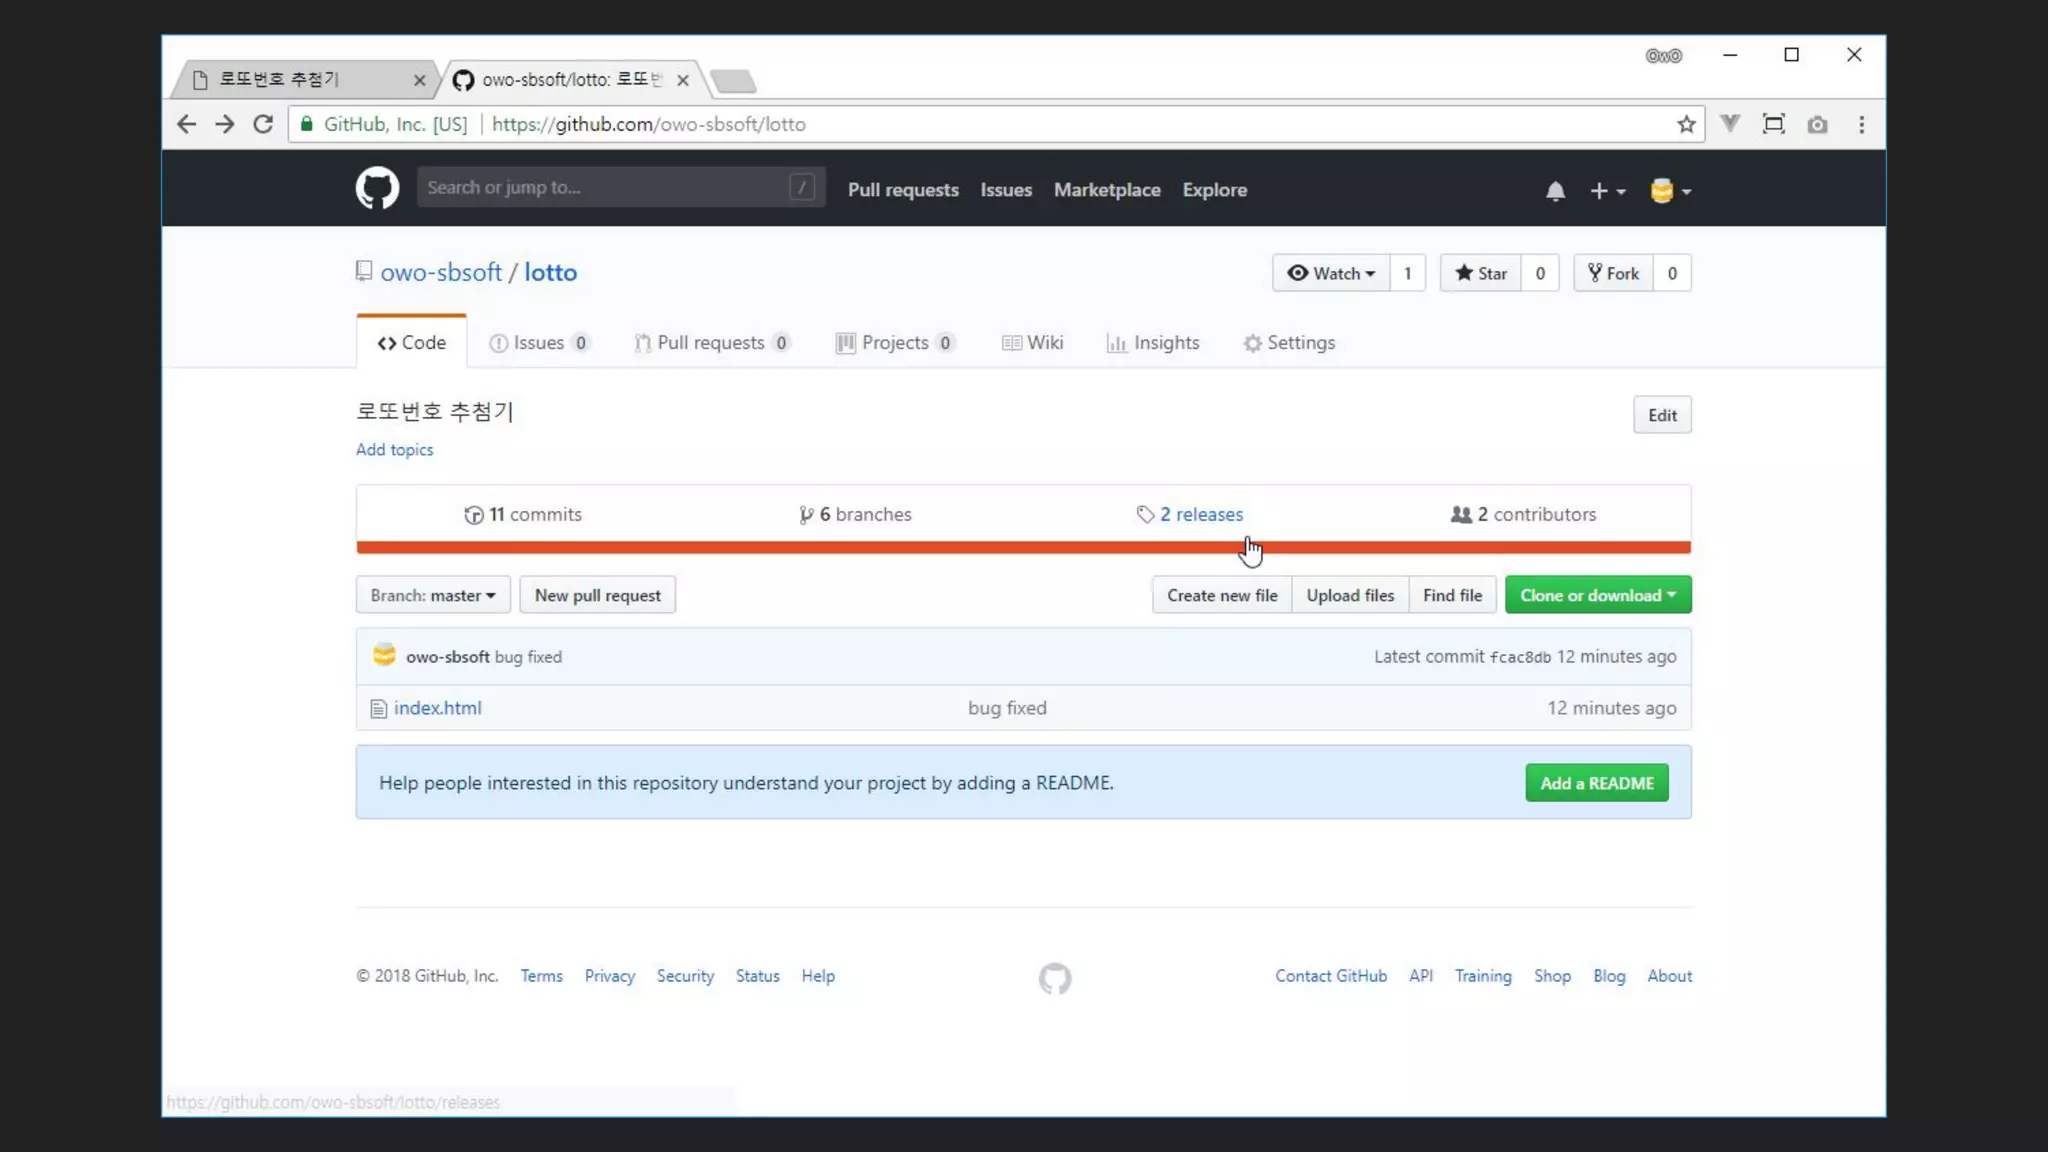Screen dimensions: 2048x1152
Task: Click the index.html file icon
Action: coord(378,709)
